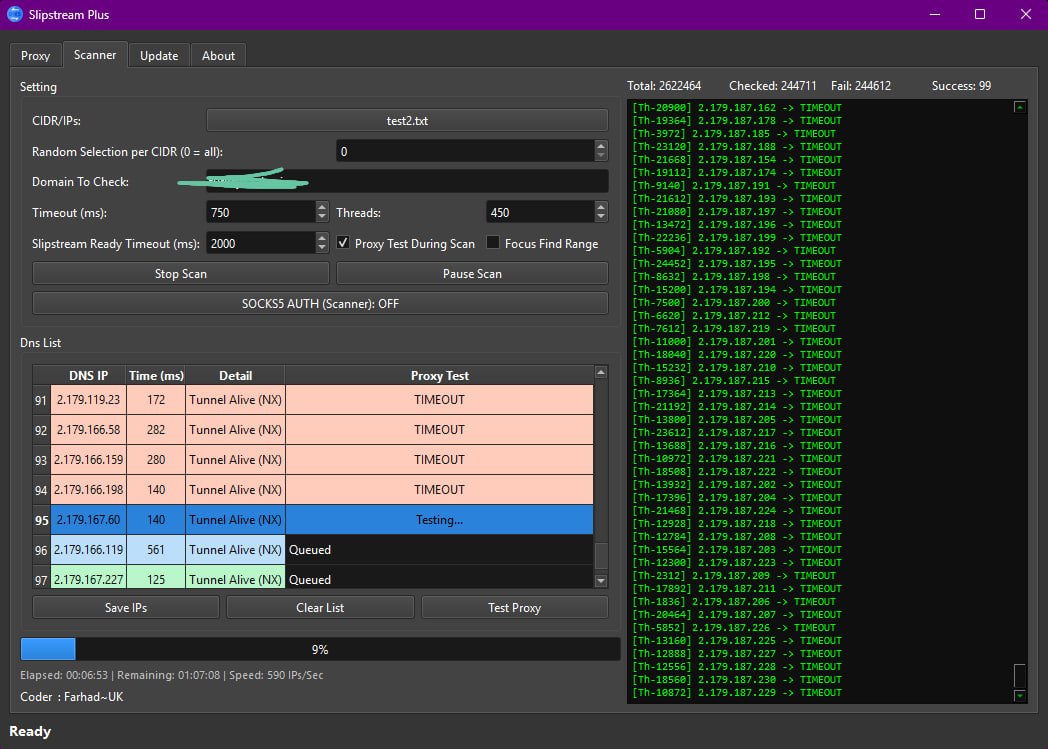This screenshot has width=1048, height=749.
Task: Increase Timeout (ms) spinner value
Action: 322,207
